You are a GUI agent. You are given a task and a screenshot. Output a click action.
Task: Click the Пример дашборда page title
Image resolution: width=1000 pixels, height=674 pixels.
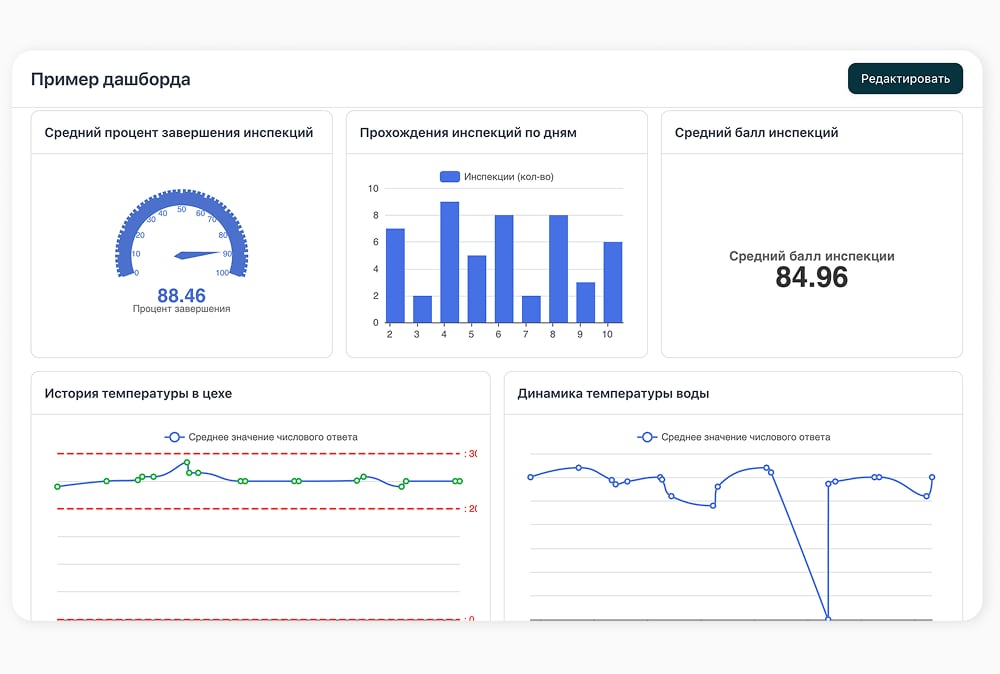(x=111, y=79)
